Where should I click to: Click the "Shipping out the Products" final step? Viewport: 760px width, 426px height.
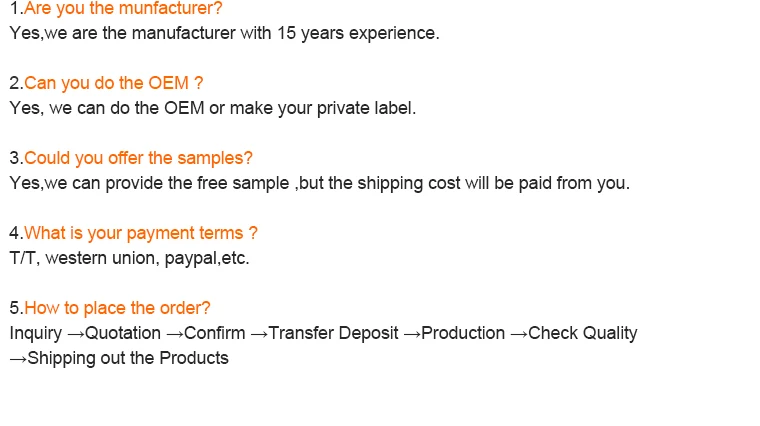(x=128, y=358)
